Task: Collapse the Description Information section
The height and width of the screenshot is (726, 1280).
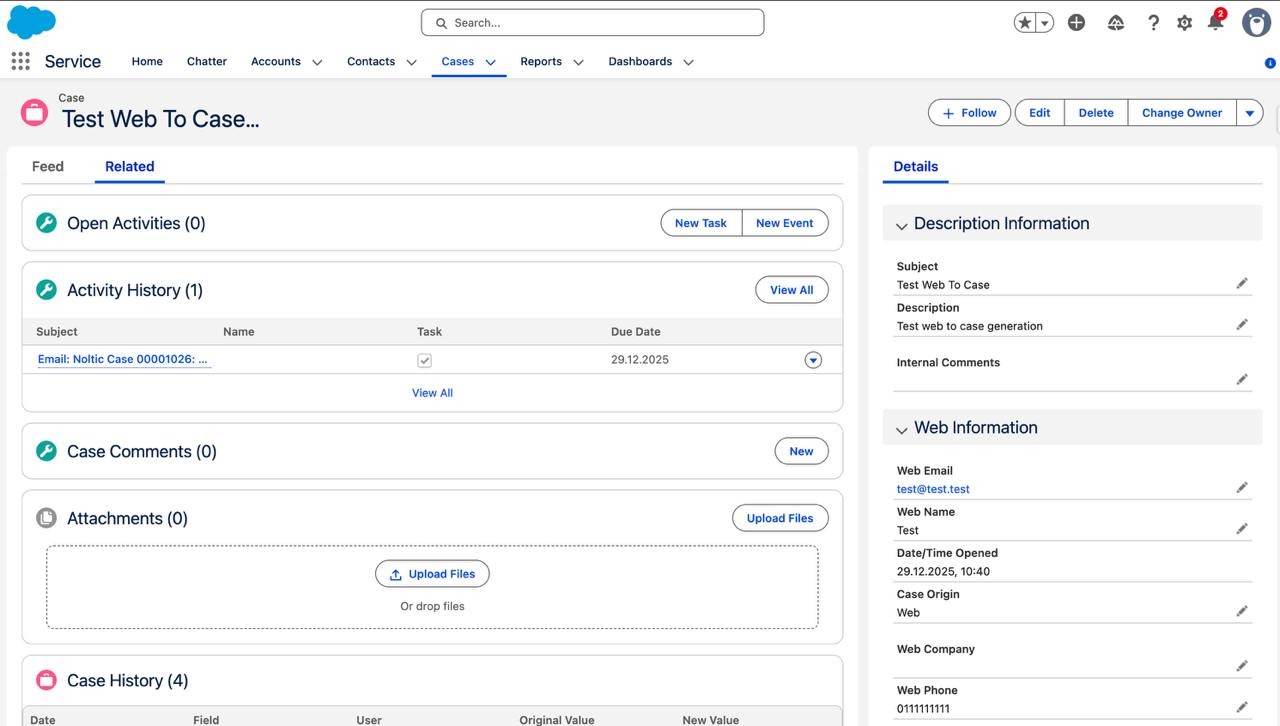Action: click(x=901, y=225)
